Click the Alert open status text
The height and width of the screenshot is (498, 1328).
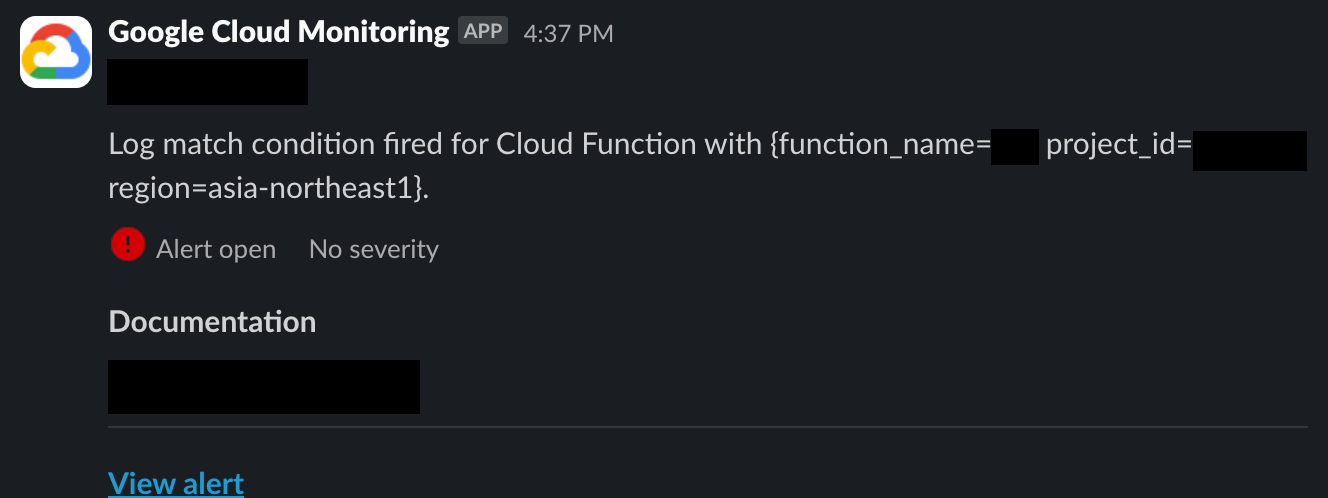(x=216, y=249)
